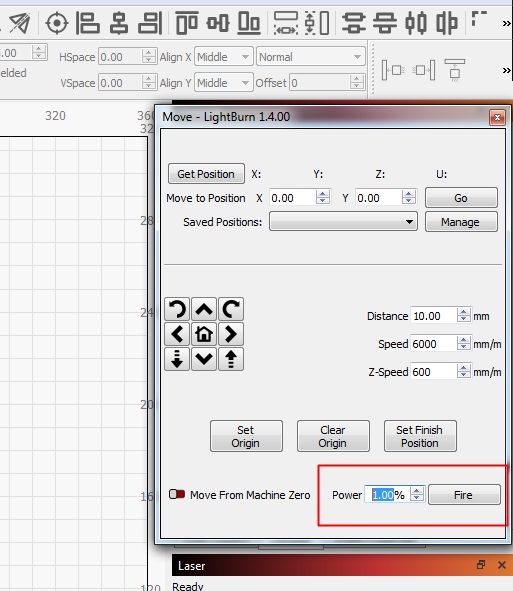Click the Set Origin button
The image size is (513, 591).
pyautogui.click(x=246, y=436)
